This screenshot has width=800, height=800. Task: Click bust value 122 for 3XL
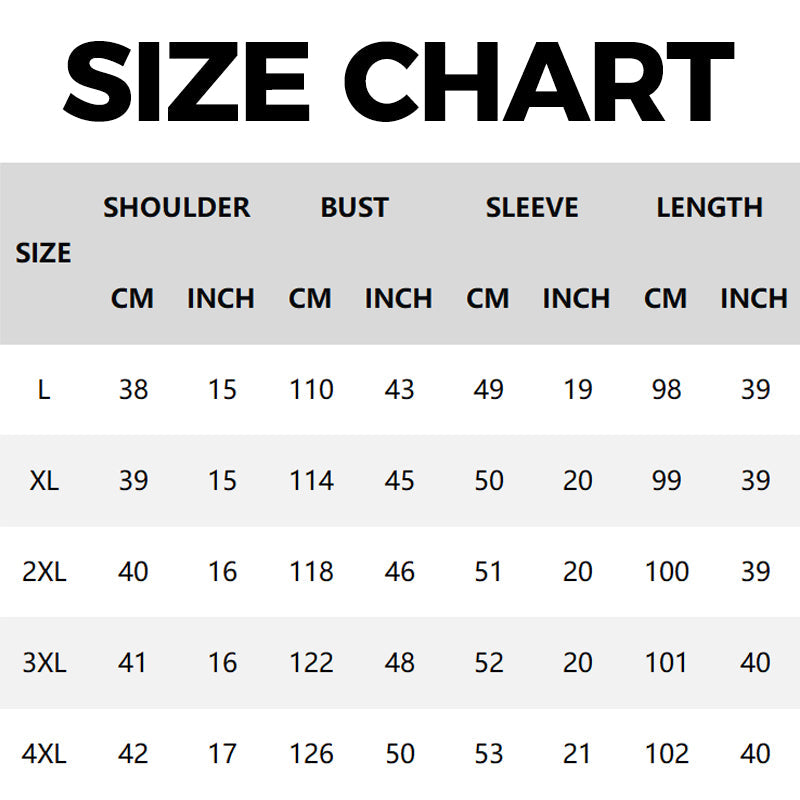tap(311, 663)
